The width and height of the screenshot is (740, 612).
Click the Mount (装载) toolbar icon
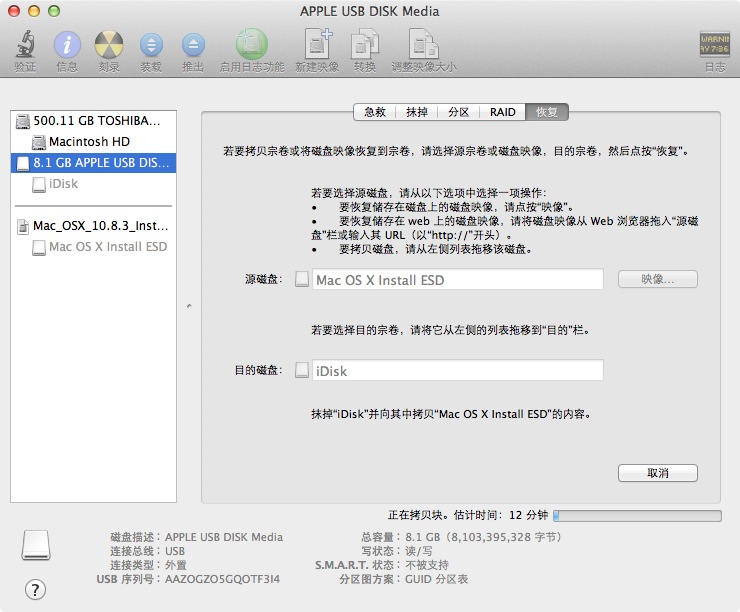coord(151,45)
